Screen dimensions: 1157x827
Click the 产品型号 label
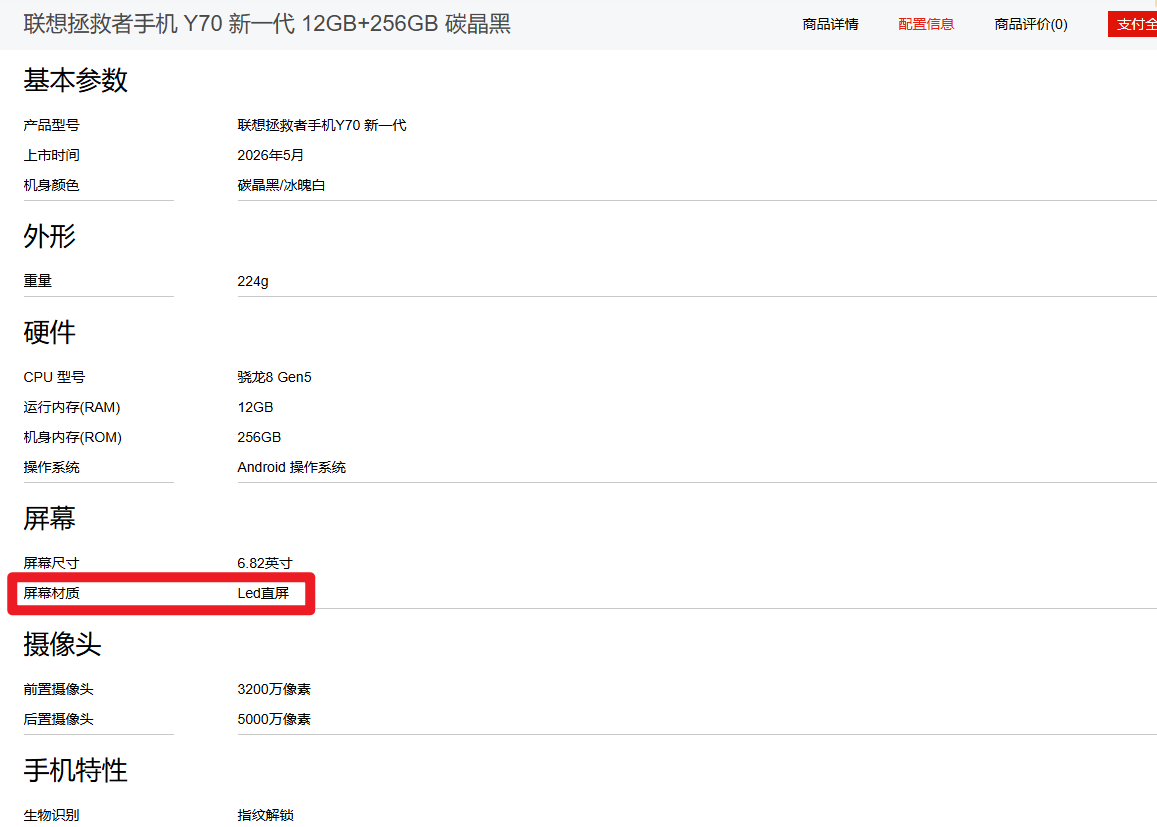[51, 125]
